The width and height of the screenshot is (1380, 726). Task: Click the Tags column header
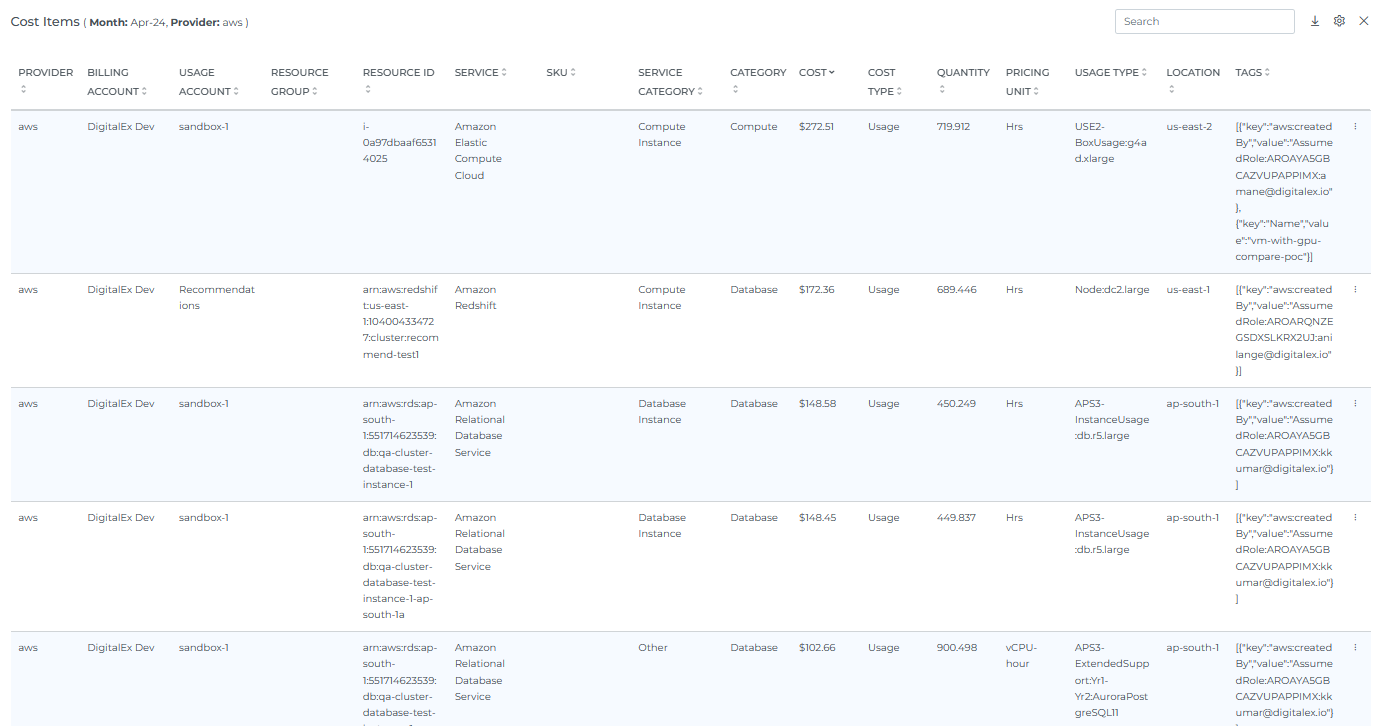[x=1252, y=73]
